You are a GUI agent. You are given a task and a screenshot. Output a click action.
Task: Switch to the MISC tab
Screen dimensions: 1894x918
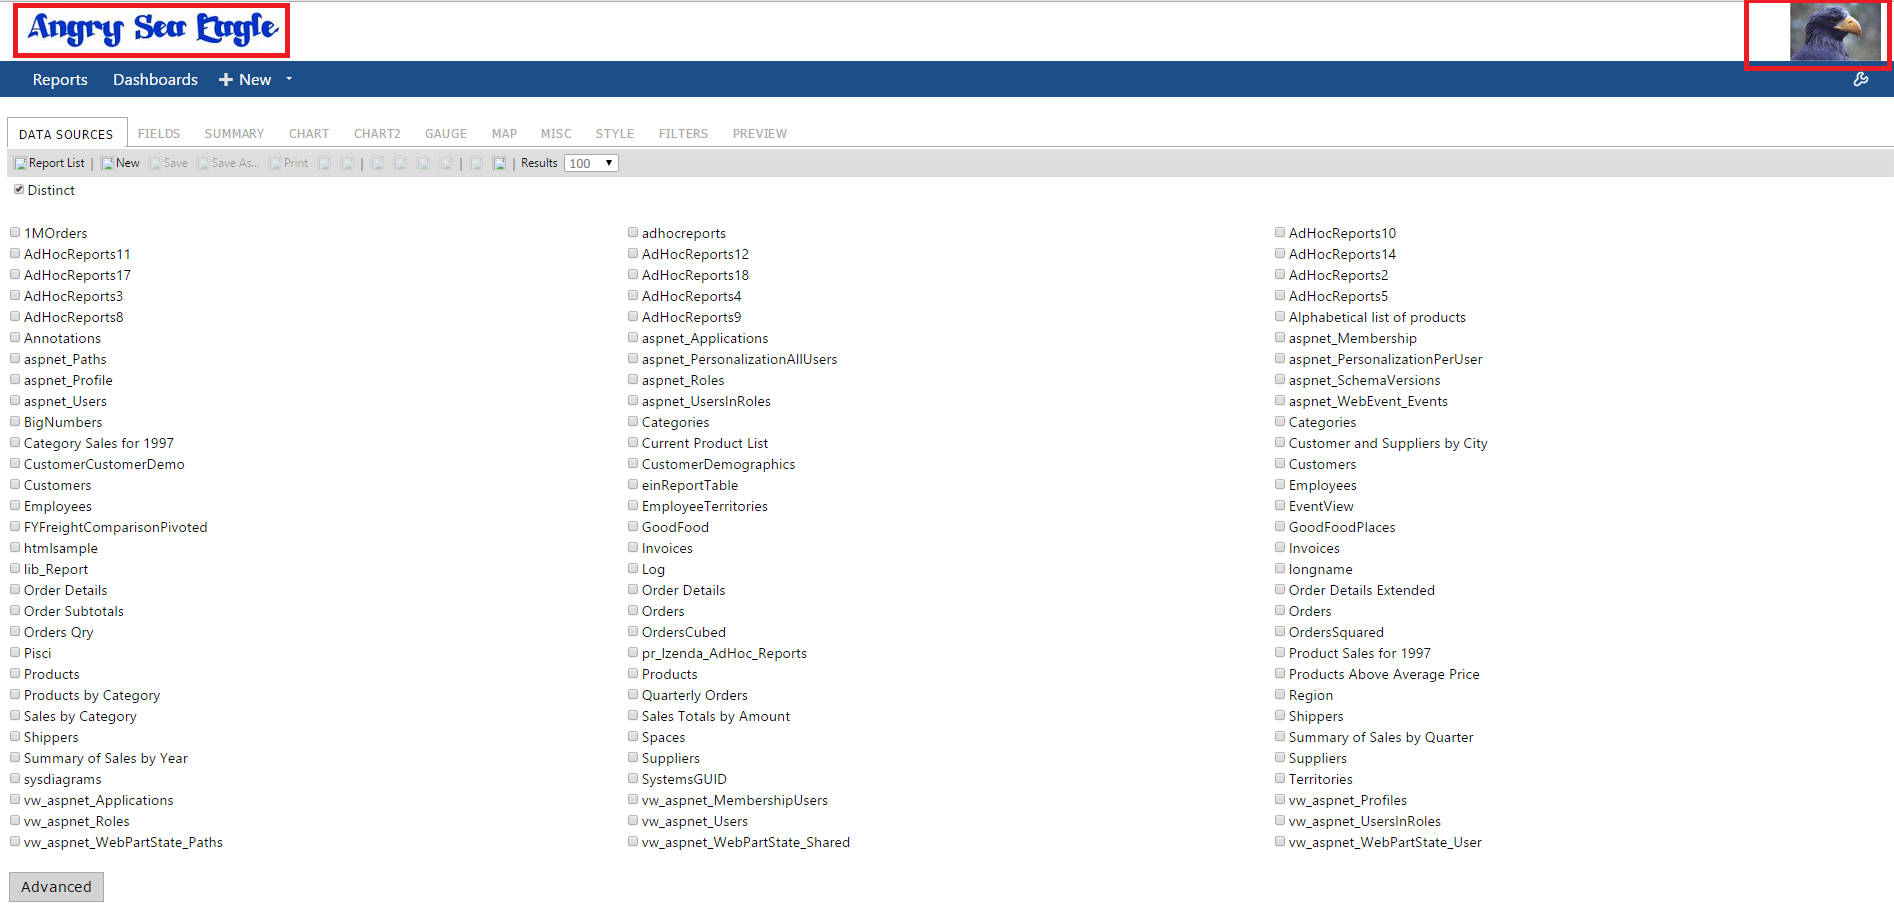[556, 133]
